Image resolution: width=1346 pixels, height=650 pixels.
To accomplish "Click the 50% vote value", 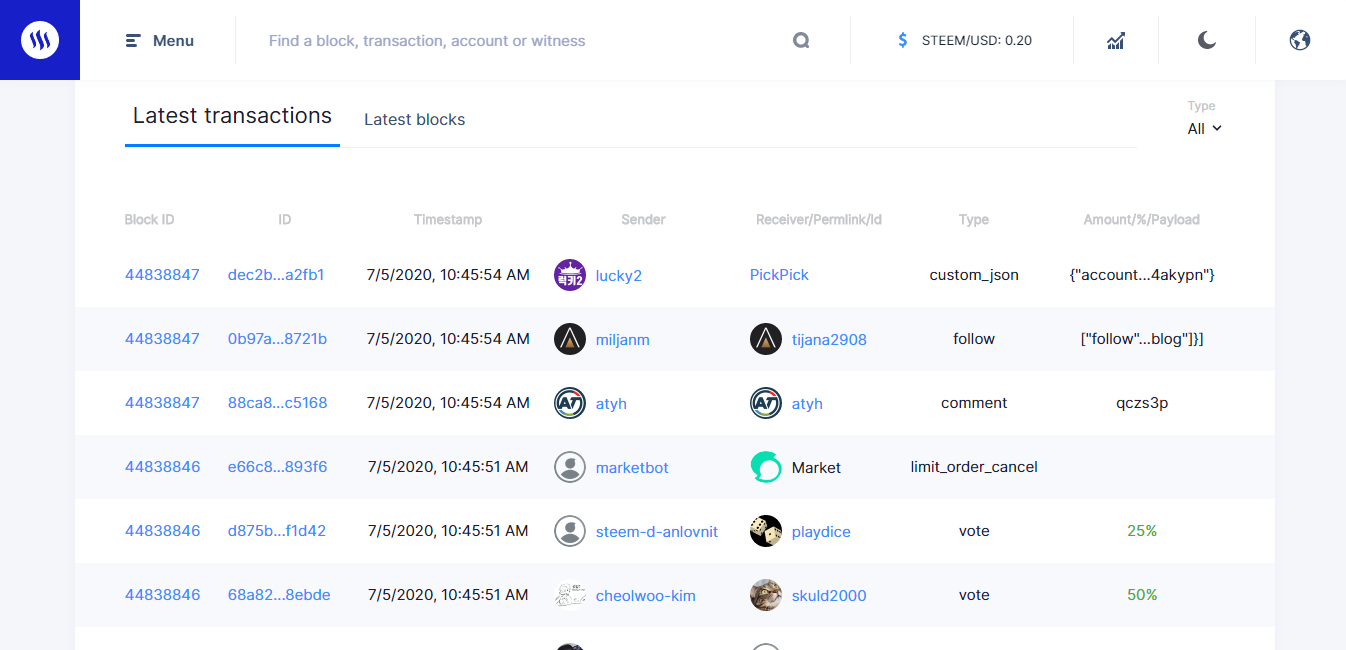I will (x=1142, y=595).
